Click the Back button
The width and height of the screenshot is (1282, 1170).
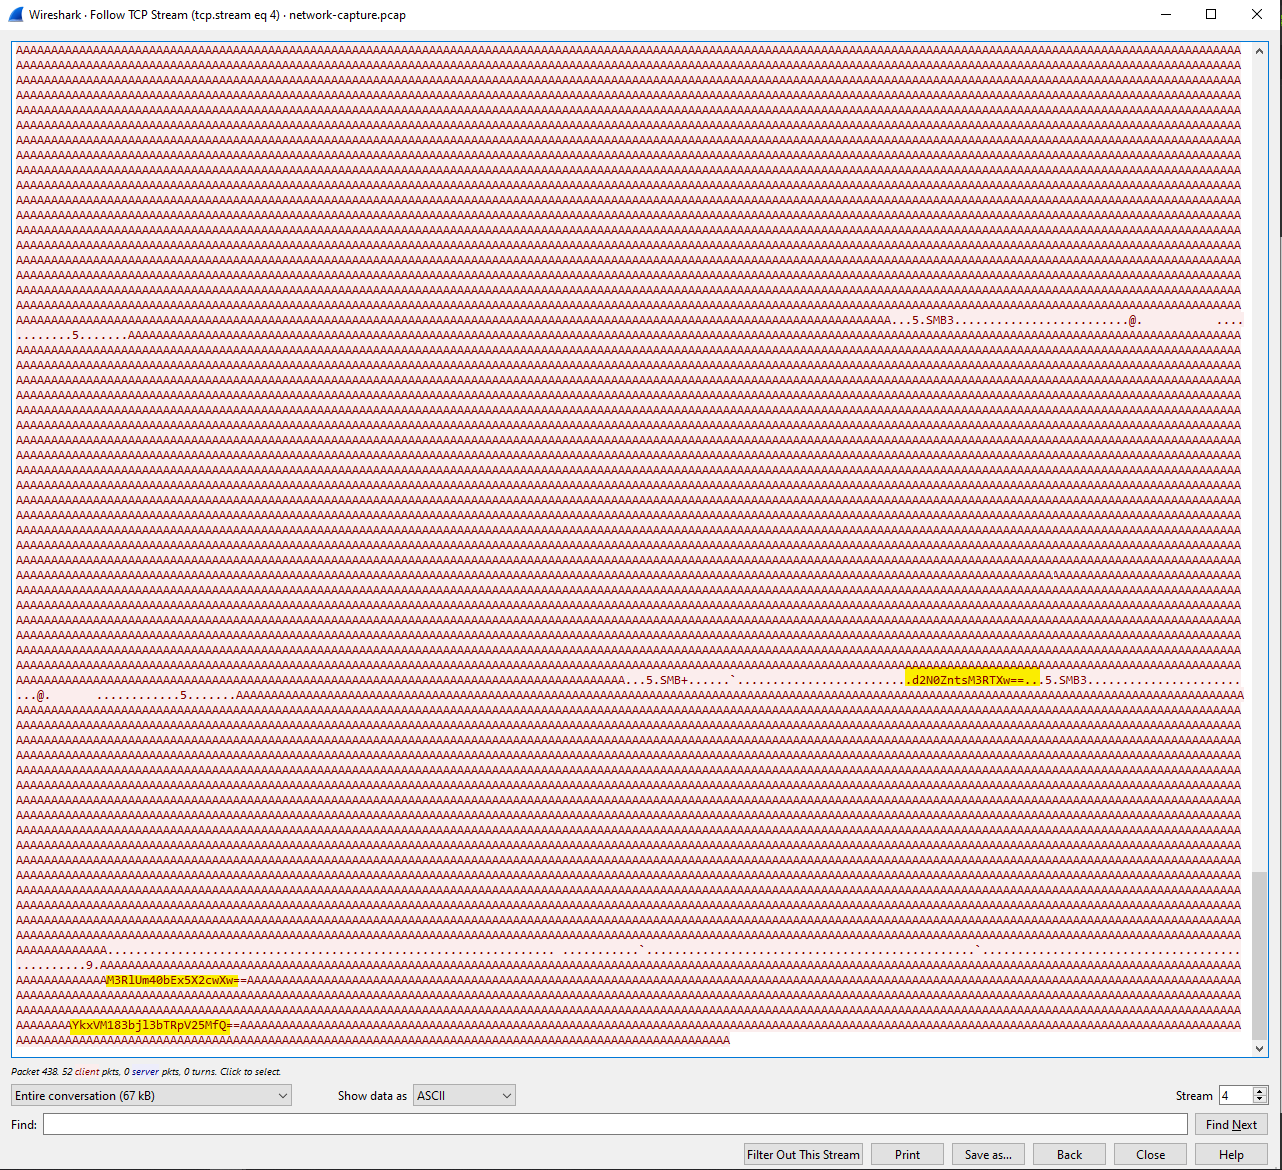click(1069, 1154)
